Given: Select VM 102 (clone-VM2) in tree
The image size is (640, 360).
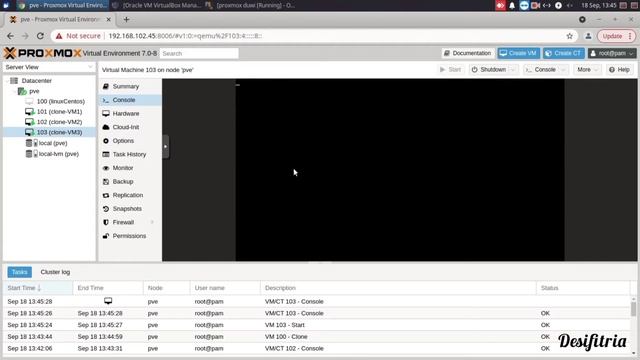Looking at the screenshot, I should (59, 122).
